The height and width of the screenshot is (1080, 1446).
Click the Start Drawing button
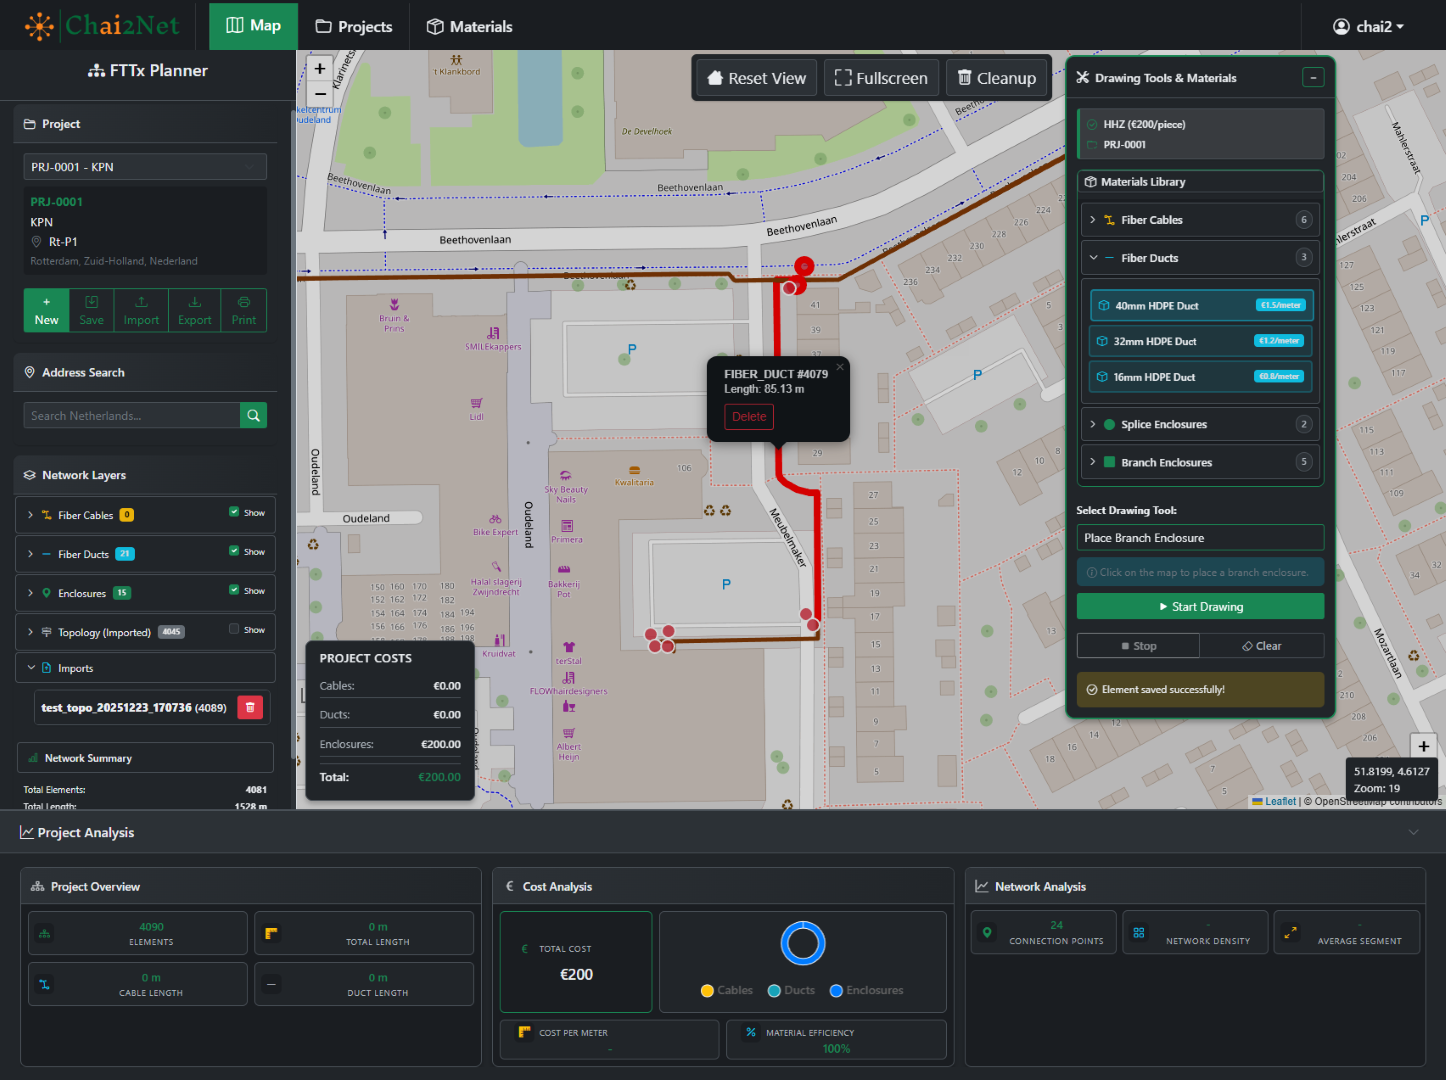pyautogui.click(x=1200, y=607)
